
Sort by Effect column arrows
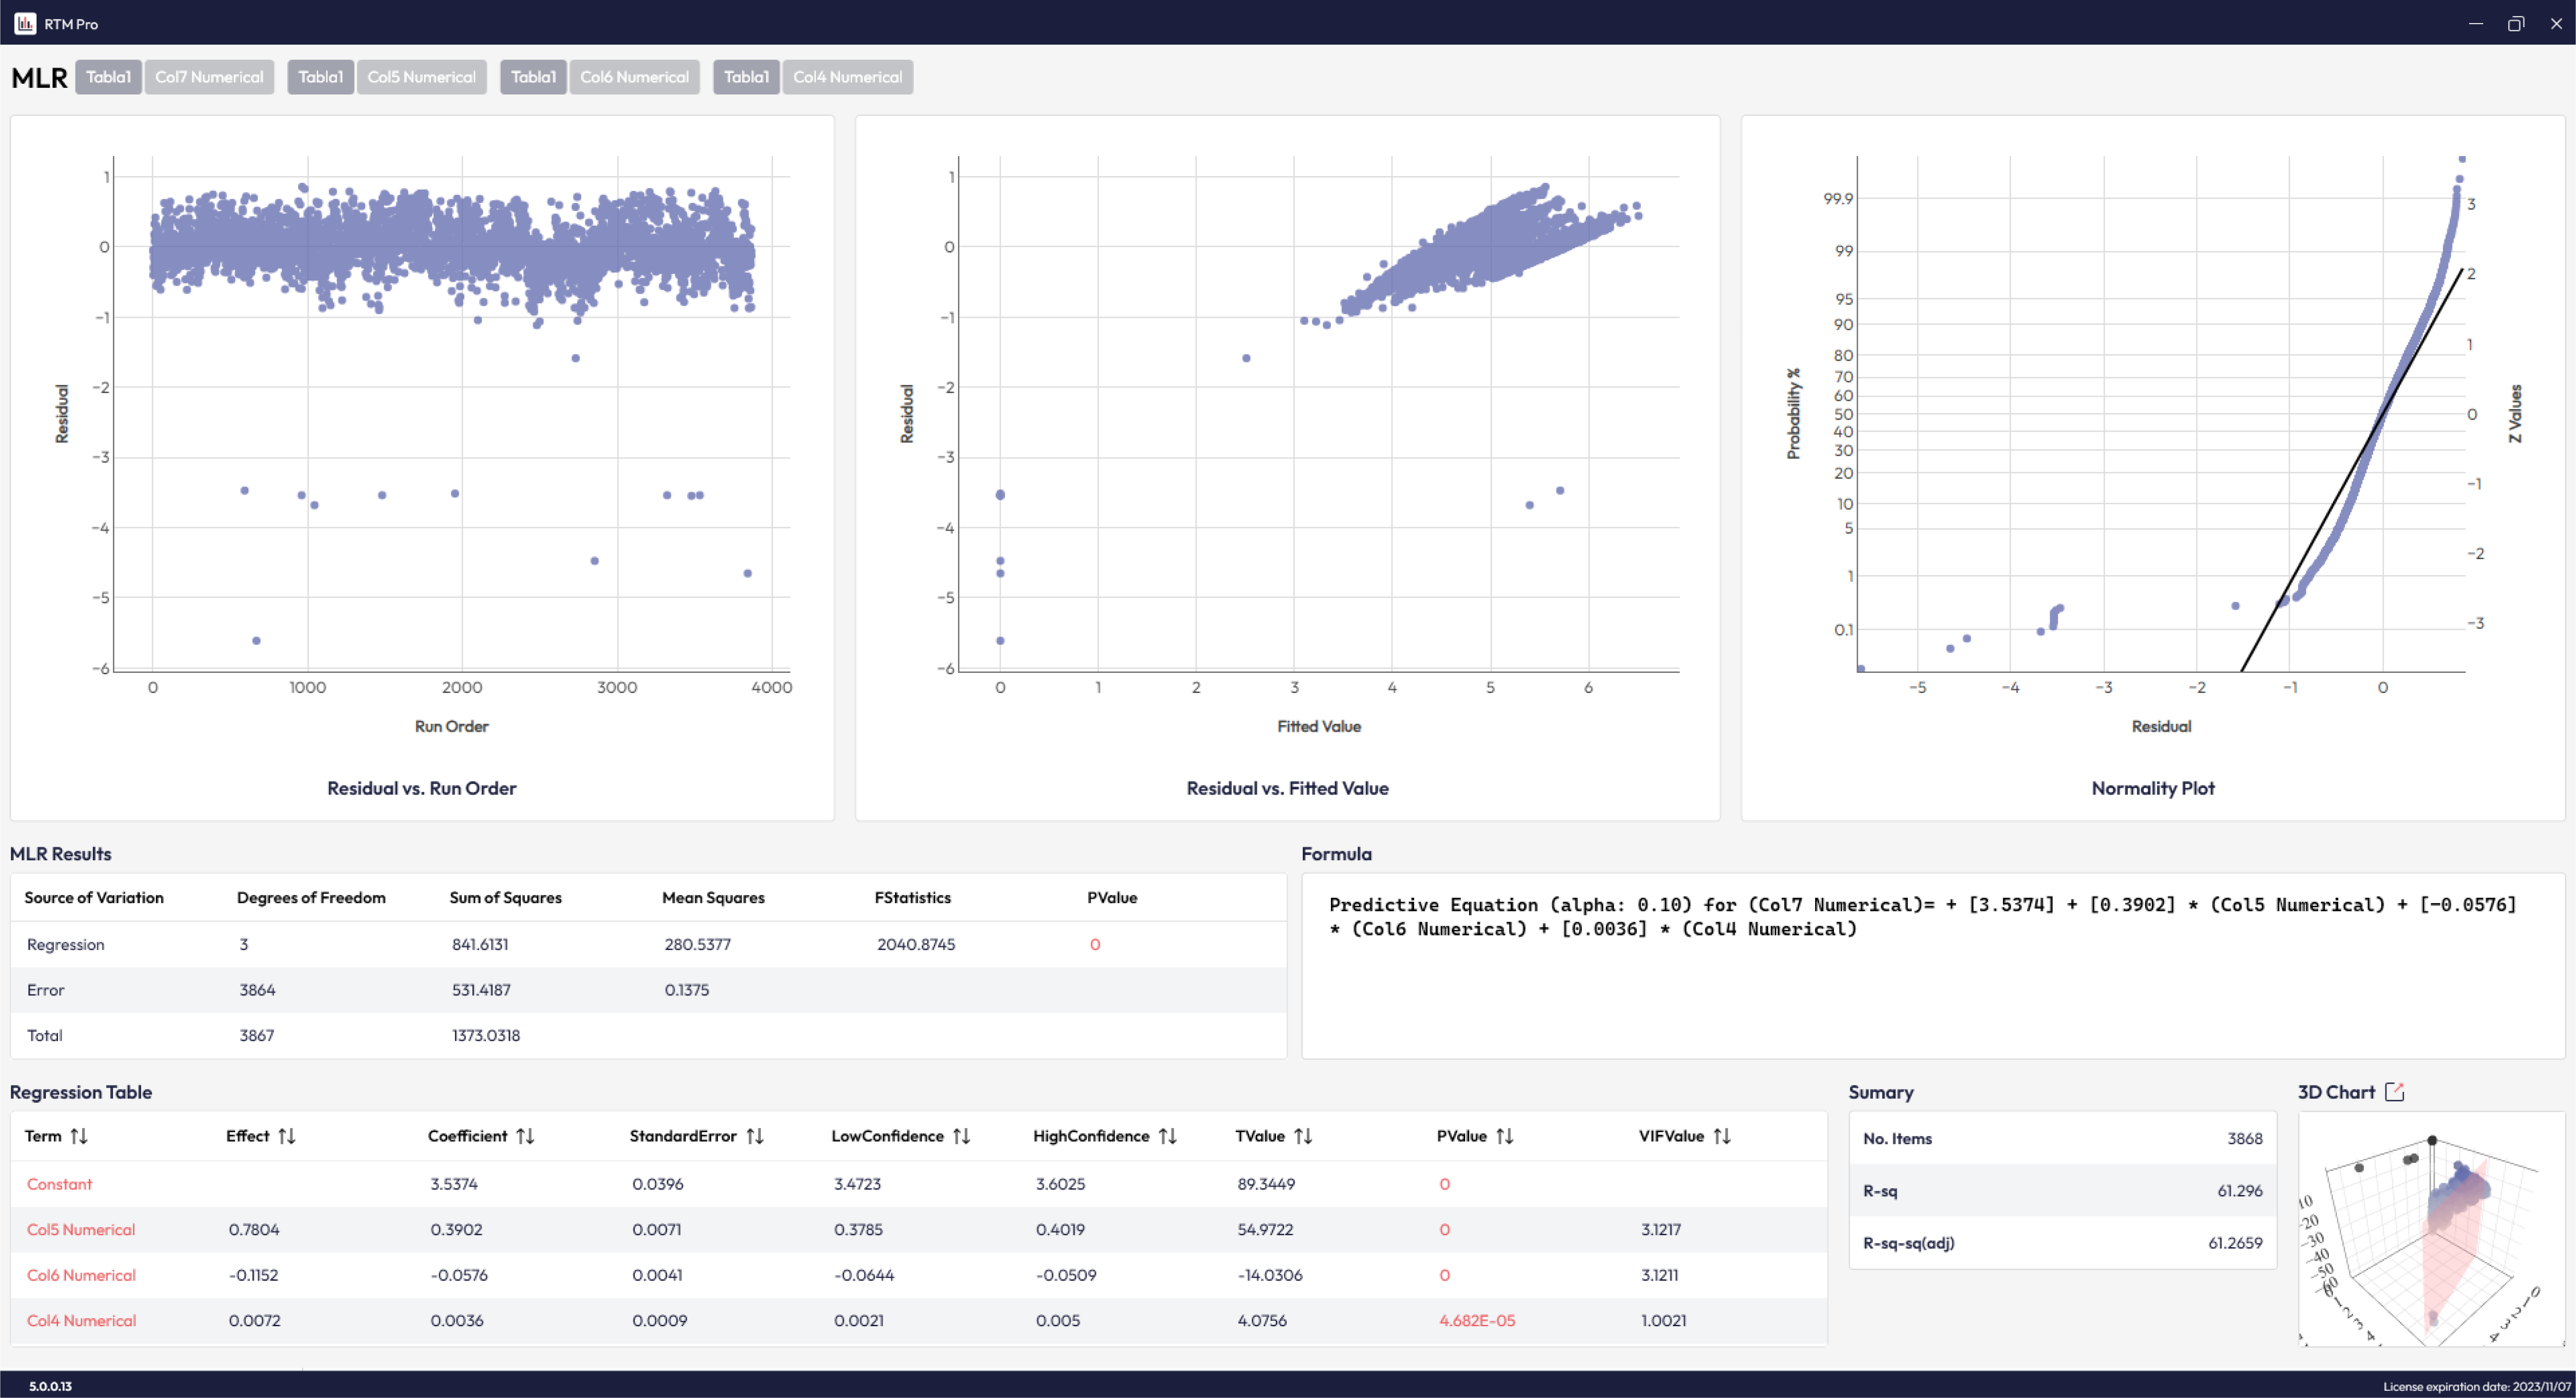287,1136
